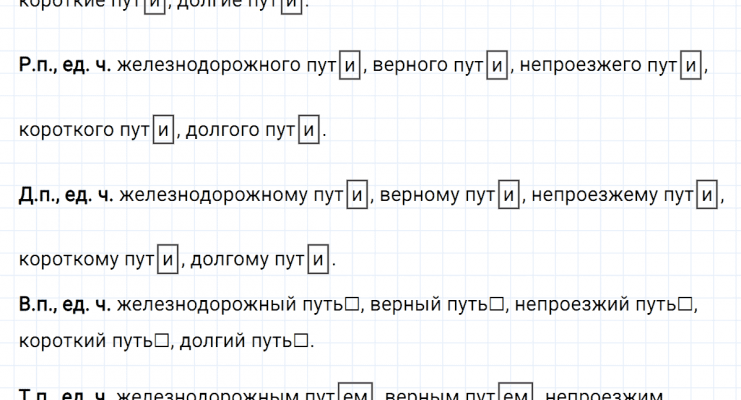Click the word "железнодорожному"

(x=210, y=196)
